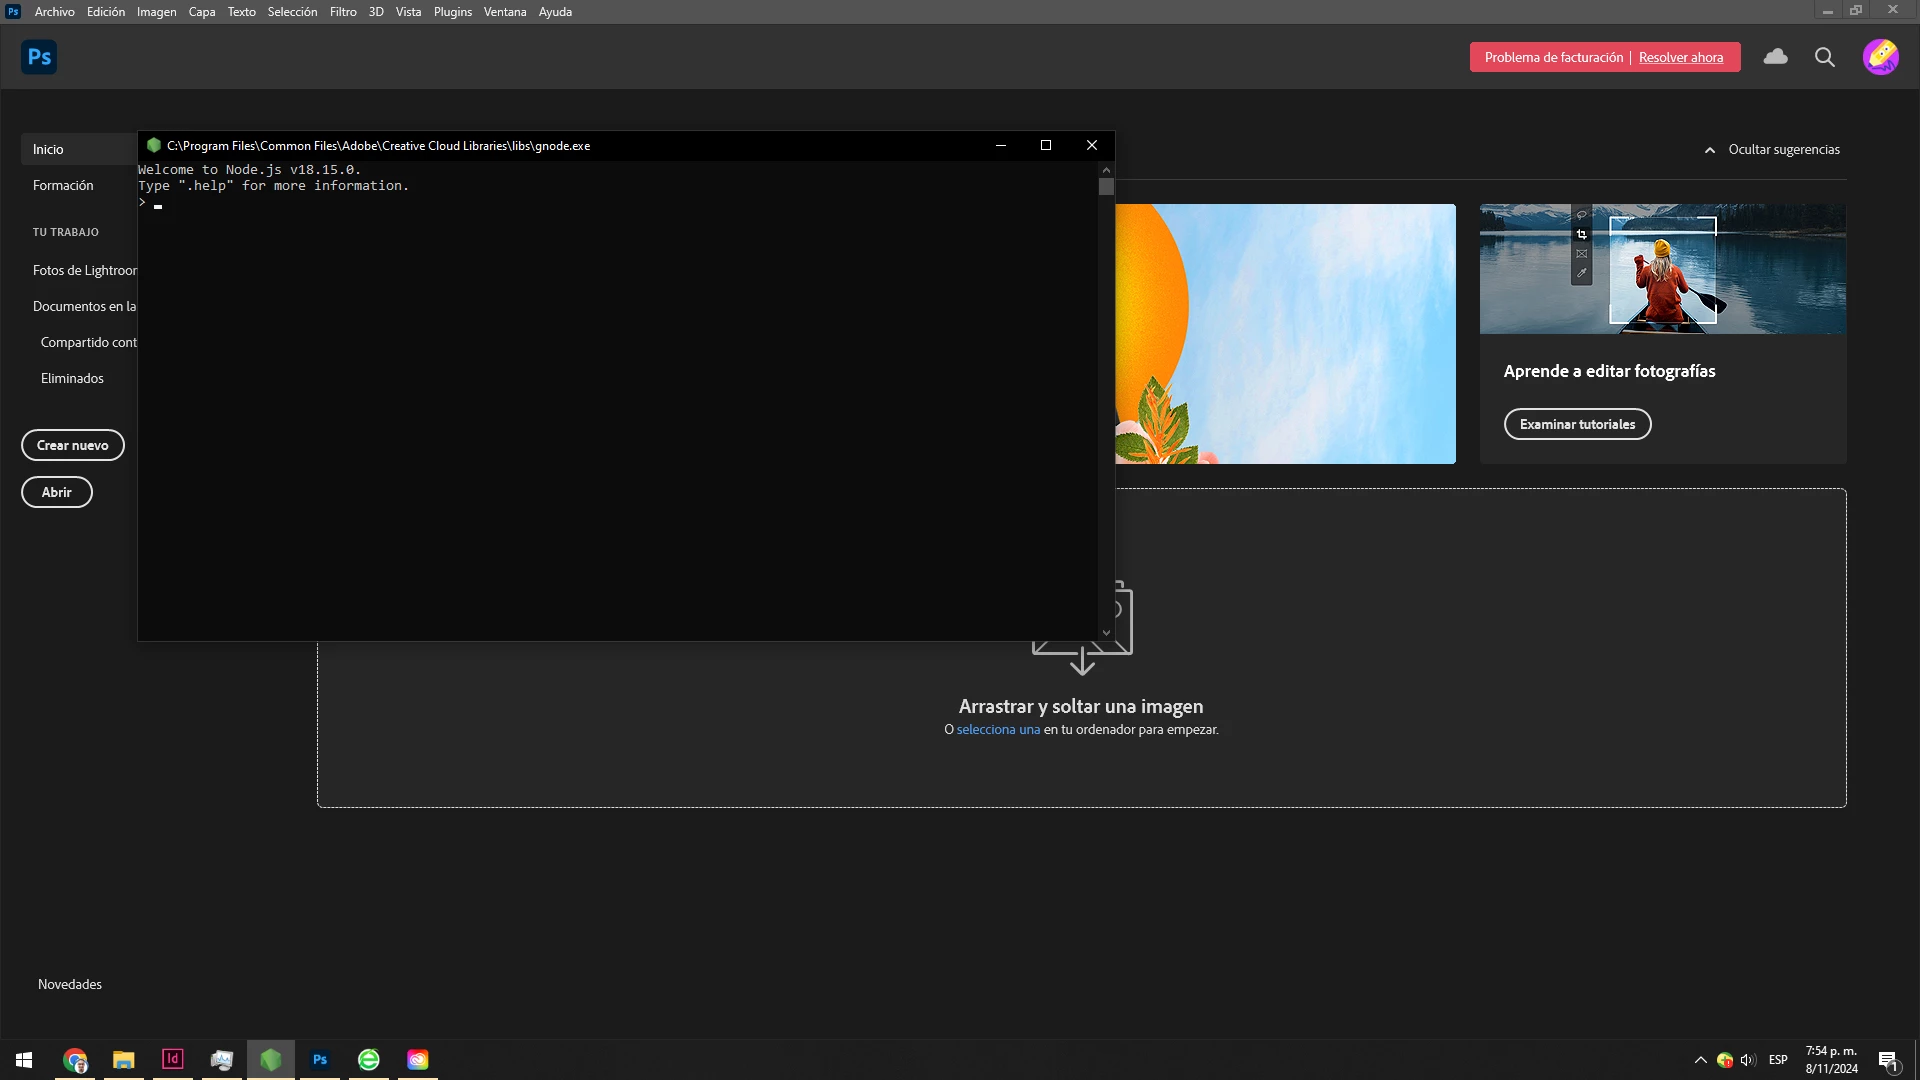Viewport: 1920px width, 1080px height.
Task: Click Examinar tutoriales button
Action: coord(1577,424)
